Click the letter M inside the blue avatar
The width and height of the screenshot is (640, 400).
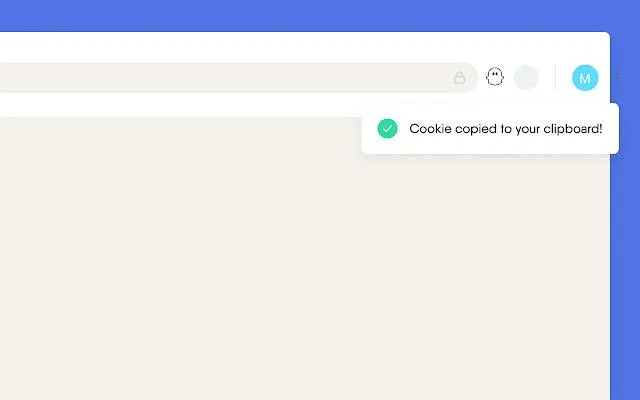click(585, 78)
